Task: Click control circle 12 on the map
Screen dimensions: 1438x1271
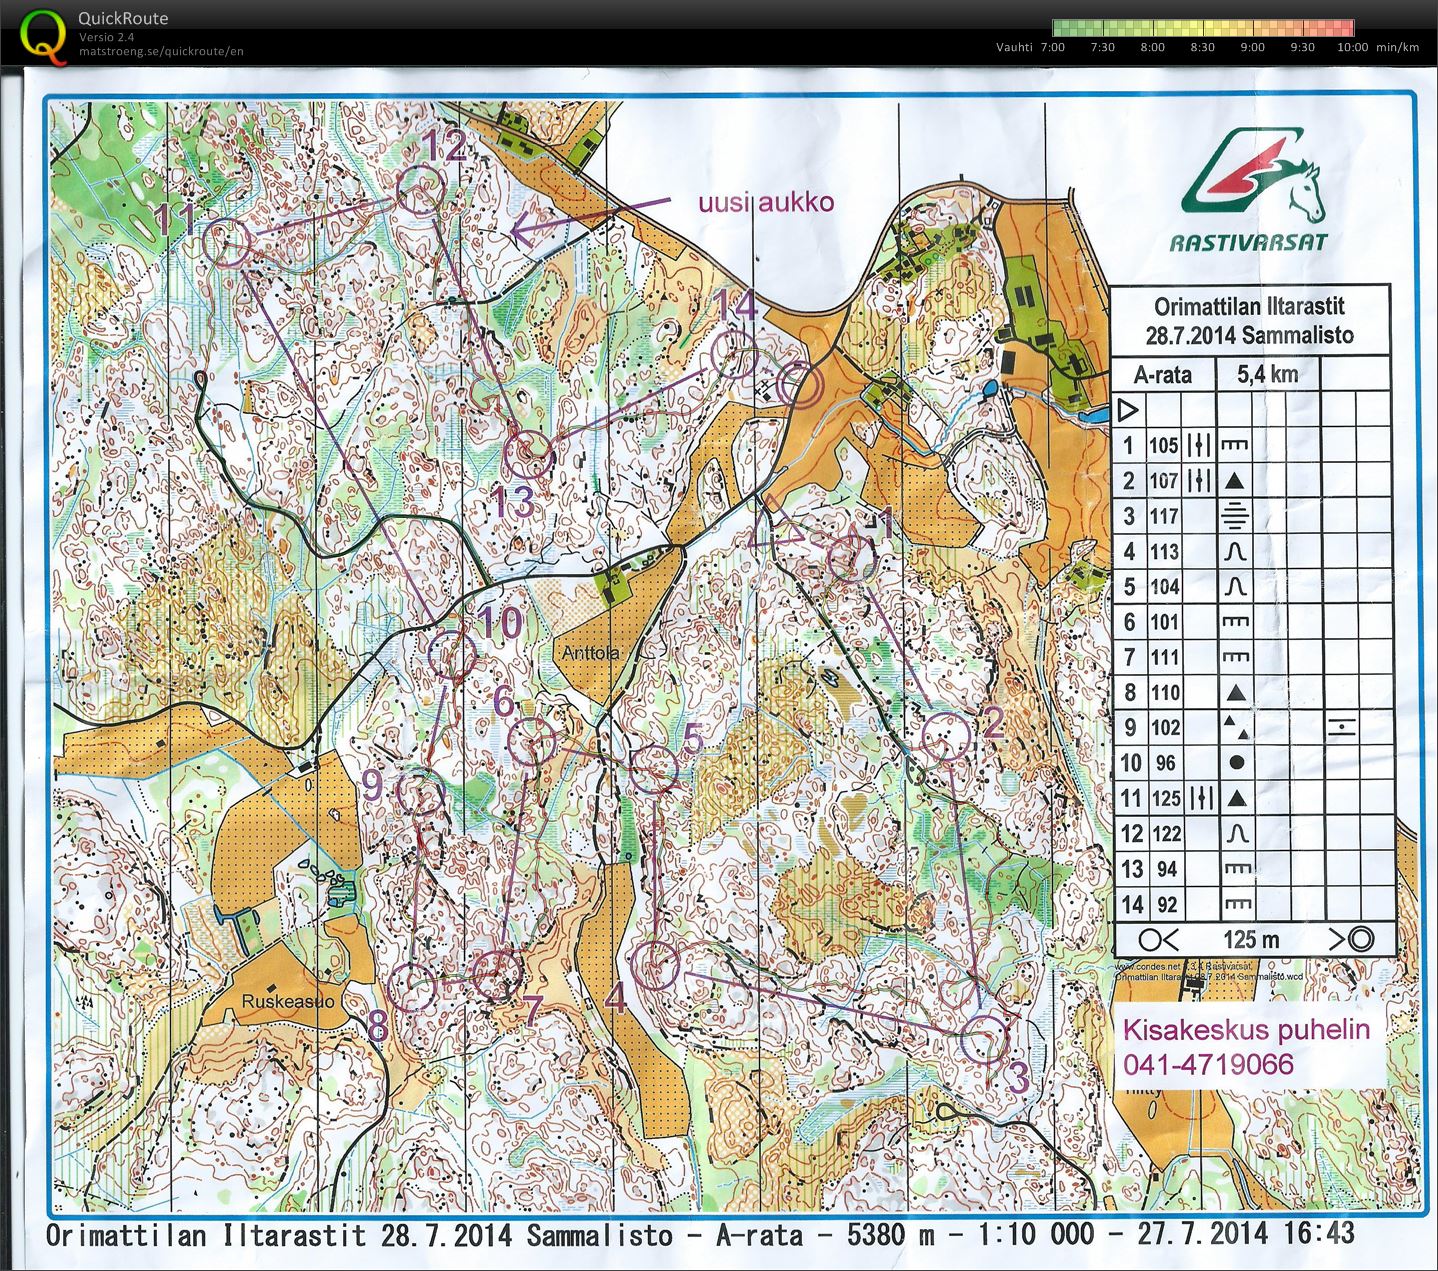Action: click(421, 190)
